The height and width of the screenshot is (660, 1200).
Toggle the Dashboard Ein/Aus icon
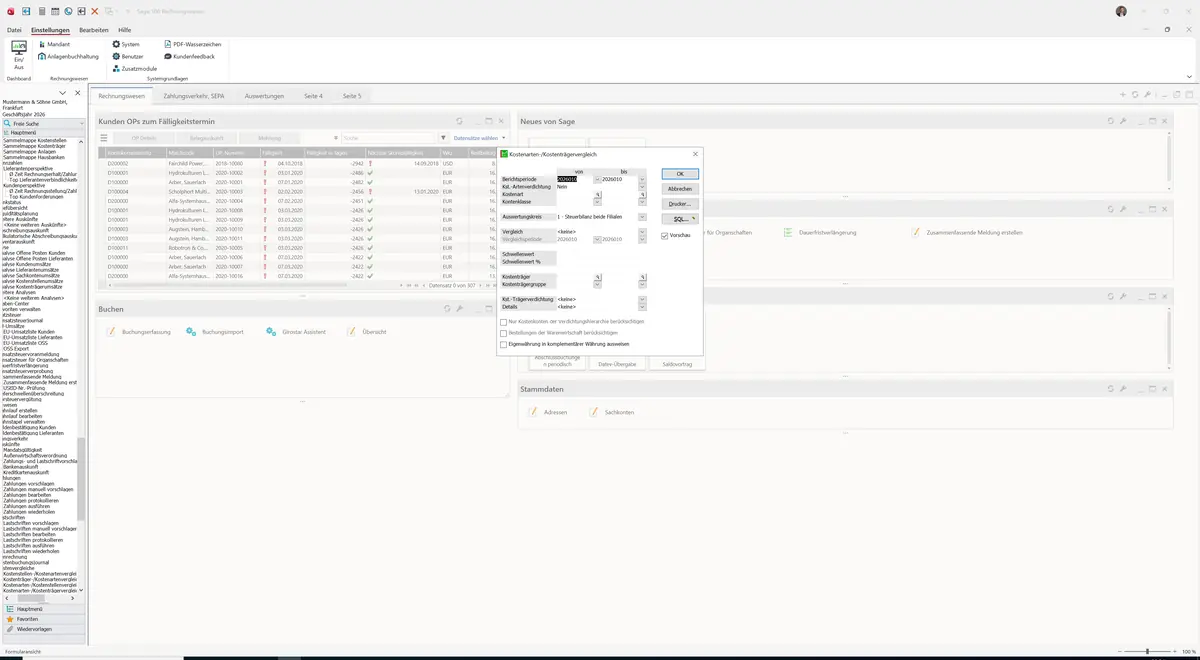pyautogui.click(x=18, y=54)
